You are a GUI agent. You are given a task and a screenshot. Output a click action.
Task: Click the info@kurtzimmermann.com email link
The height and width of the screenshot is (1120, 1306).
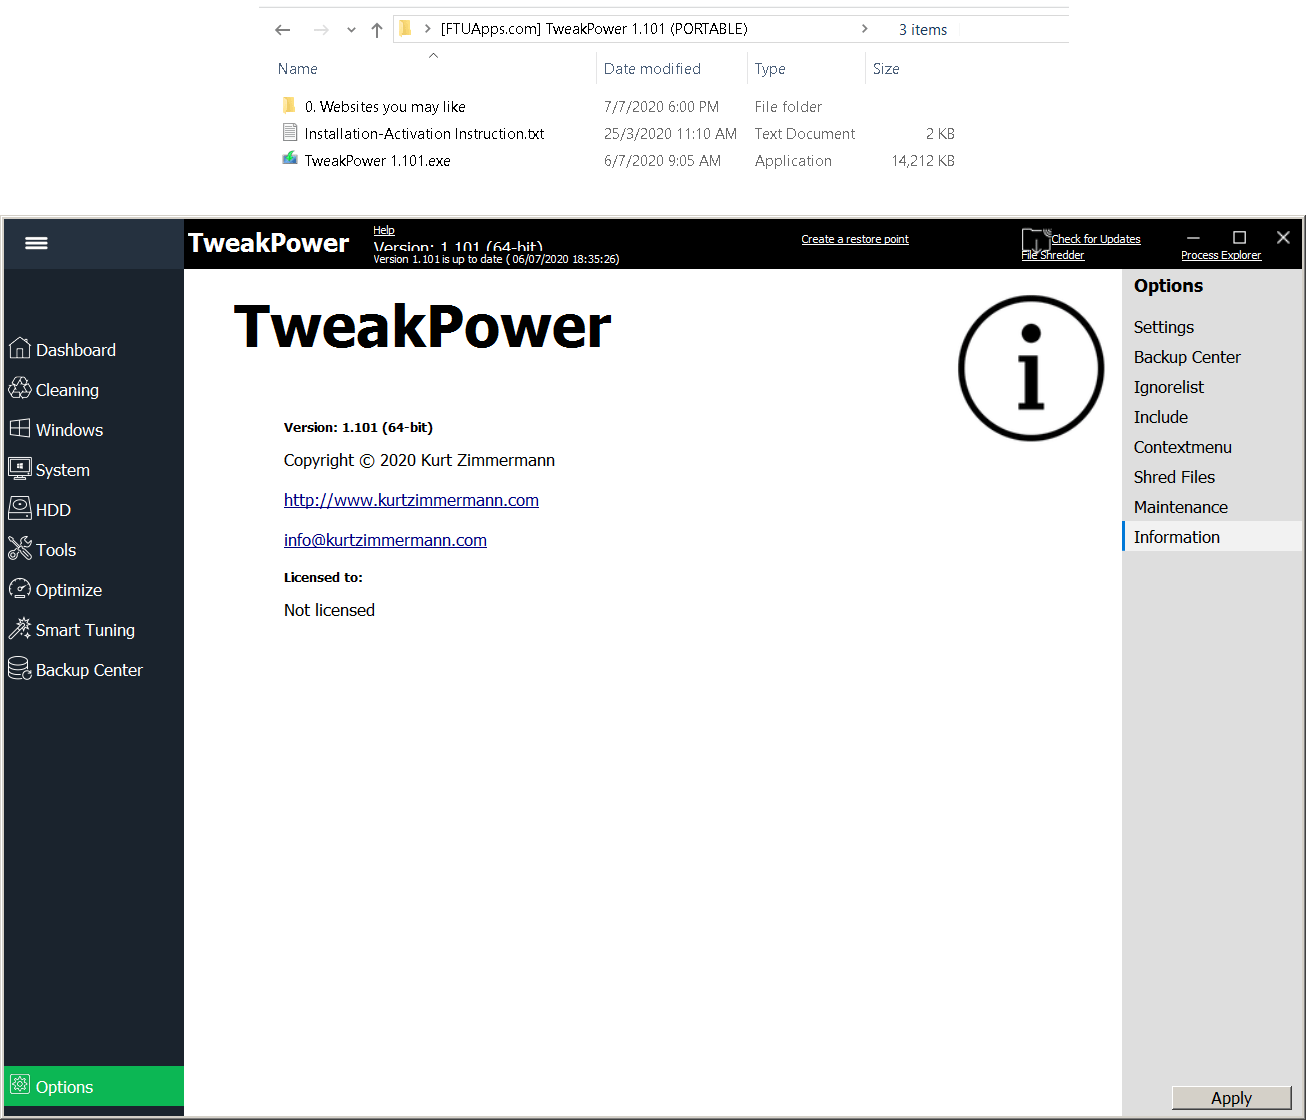[385, 540]
